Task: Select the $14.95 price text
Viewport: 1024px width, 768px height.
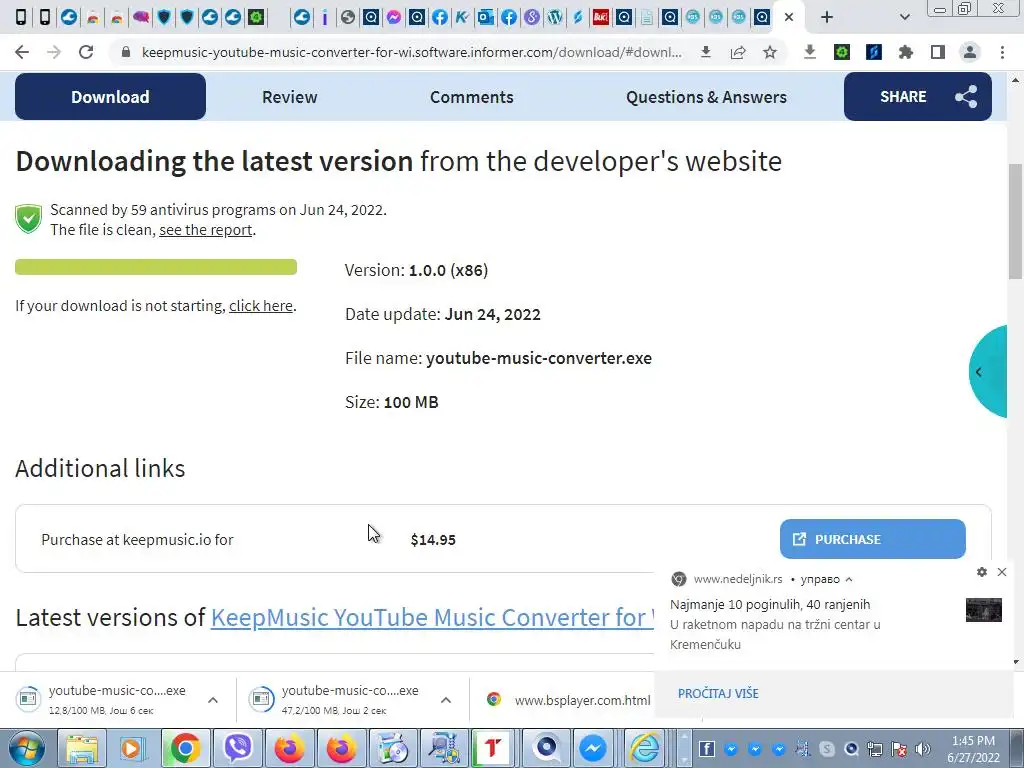Action: pyautogui.click(x=433, y=539)
